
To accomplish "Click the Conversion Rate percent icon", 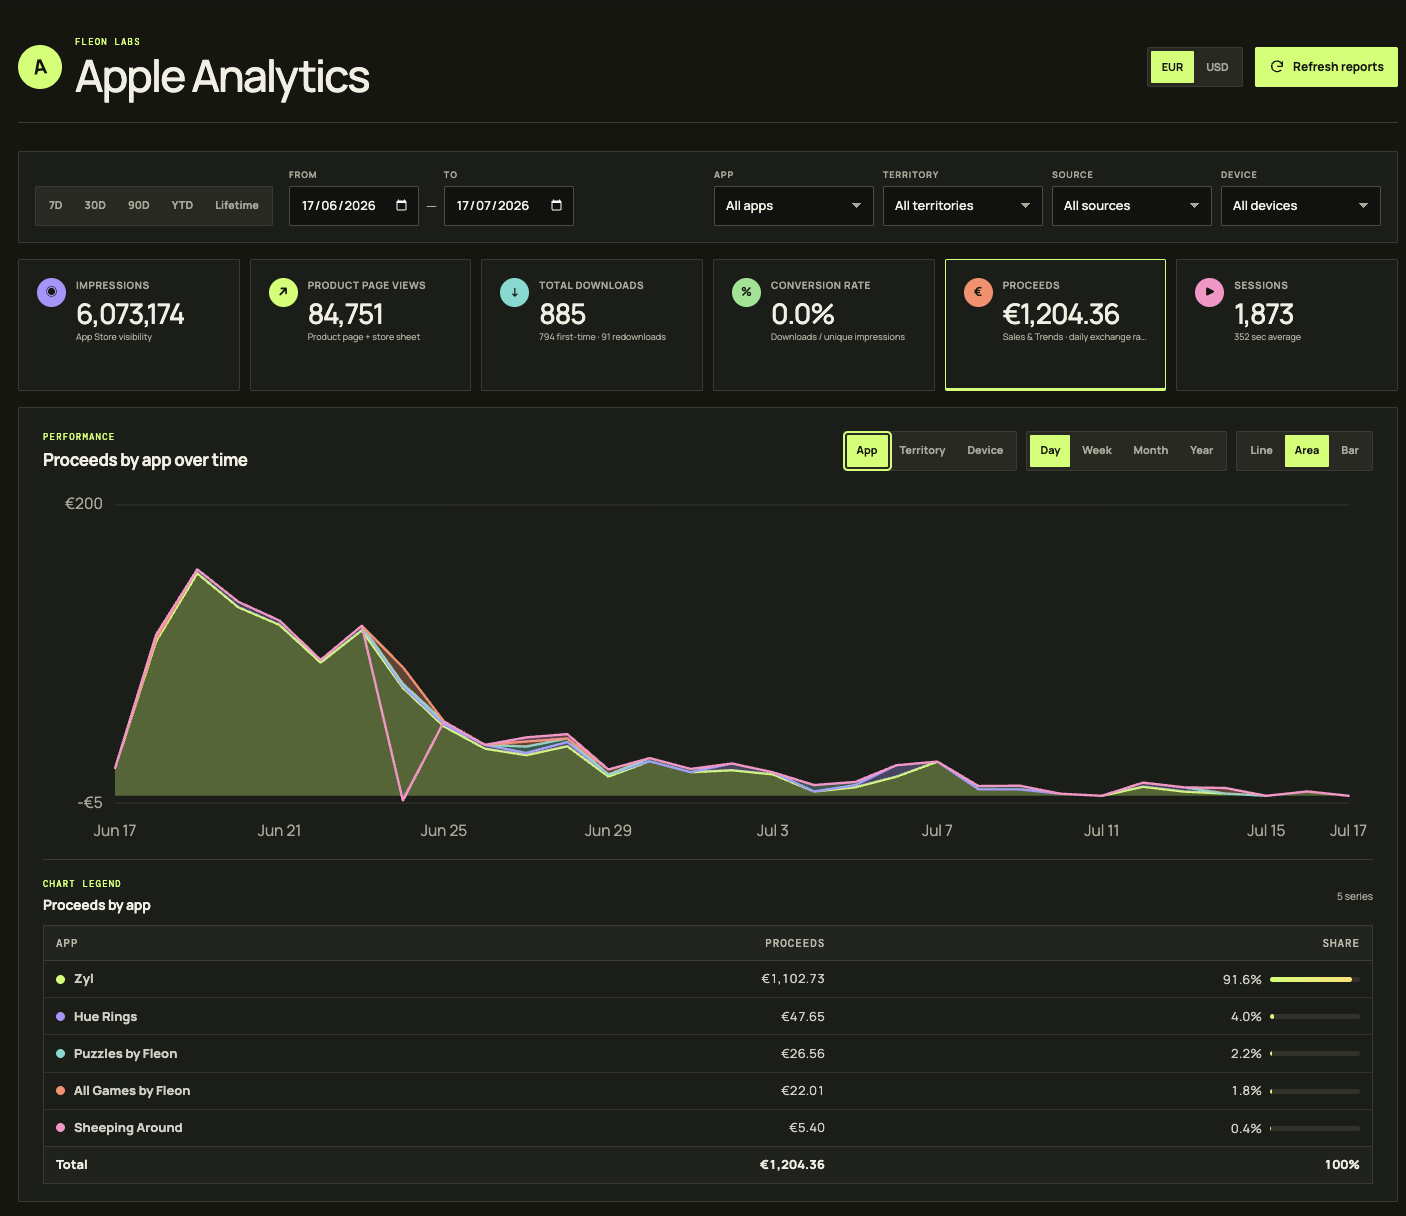I will click(x=746, y=292).
